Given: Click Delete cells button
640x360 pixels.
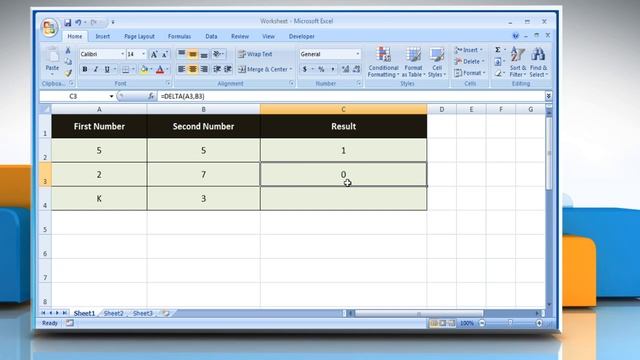Looking at the screenshot, I should (x=470, y=61).
